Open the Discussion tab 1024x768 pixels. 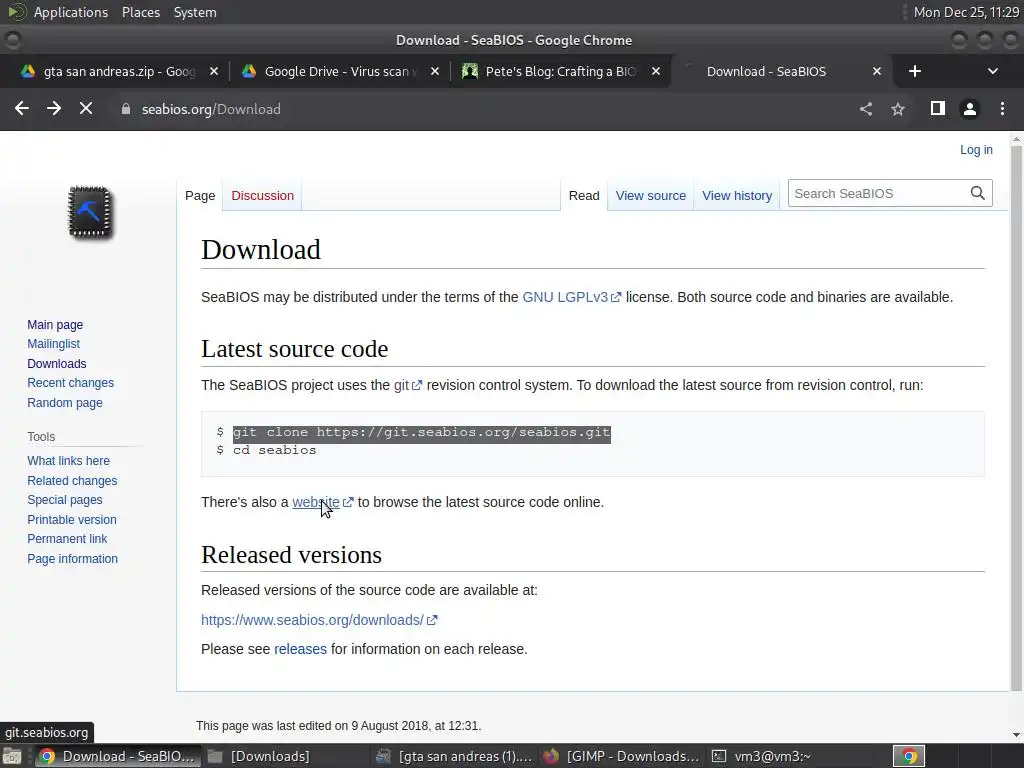click(x=262, y=195)
